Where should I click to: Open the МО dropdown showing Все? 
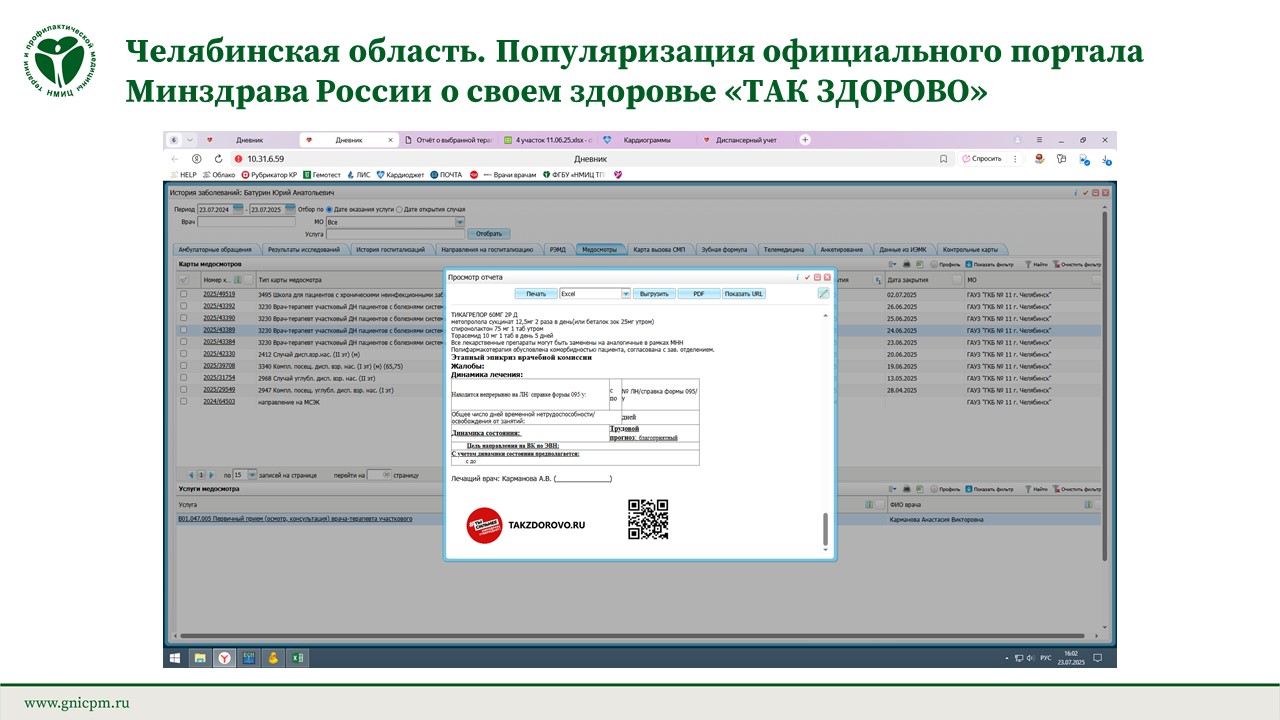pos(460,222)
